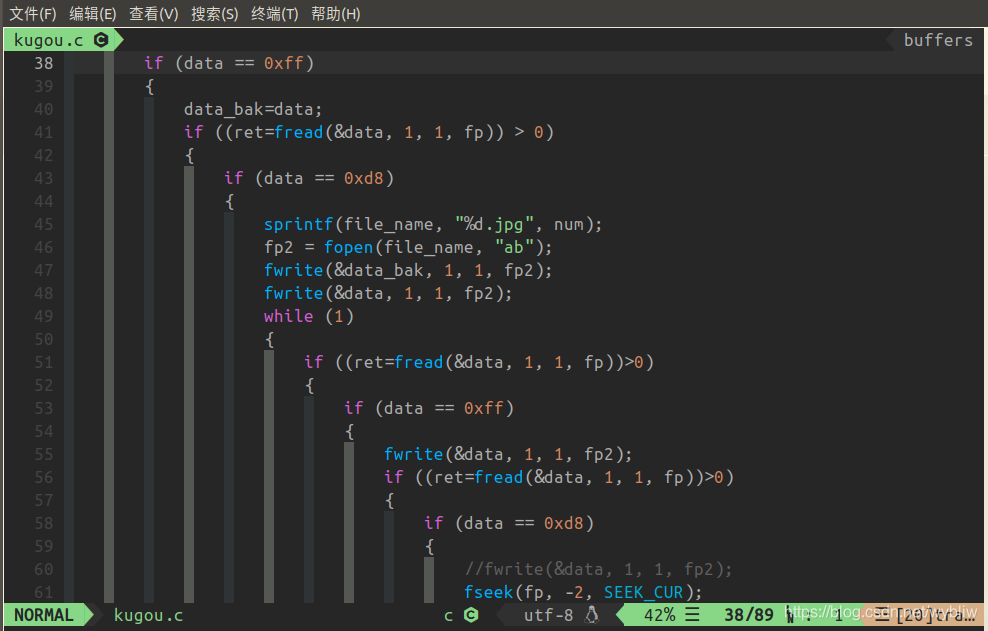This screenshot has height=631, width=988.
Task: Click line number 57 in the gutter
Action: [x=43, y=501]
